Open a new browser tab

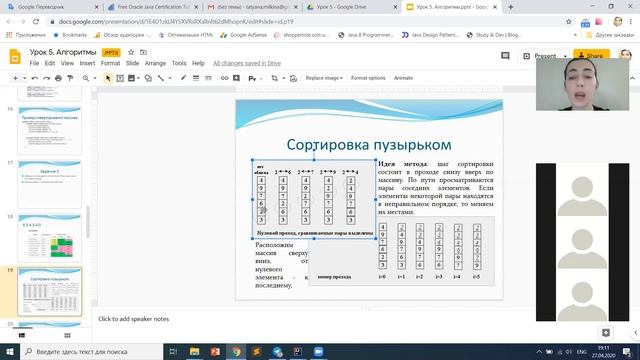(510, 7)
